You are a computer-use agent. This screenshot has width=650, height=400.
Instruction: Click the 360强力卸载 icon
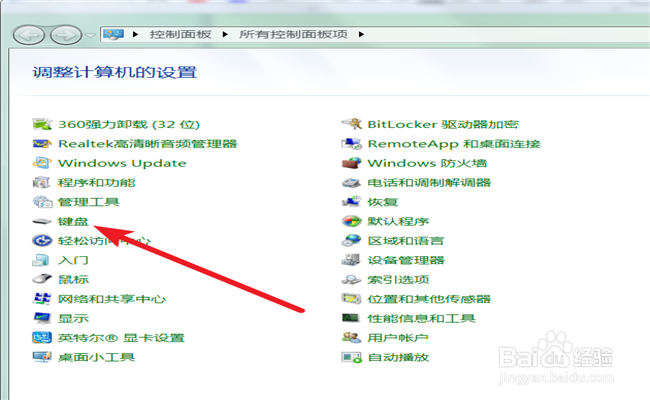click(x=42, y=124)
